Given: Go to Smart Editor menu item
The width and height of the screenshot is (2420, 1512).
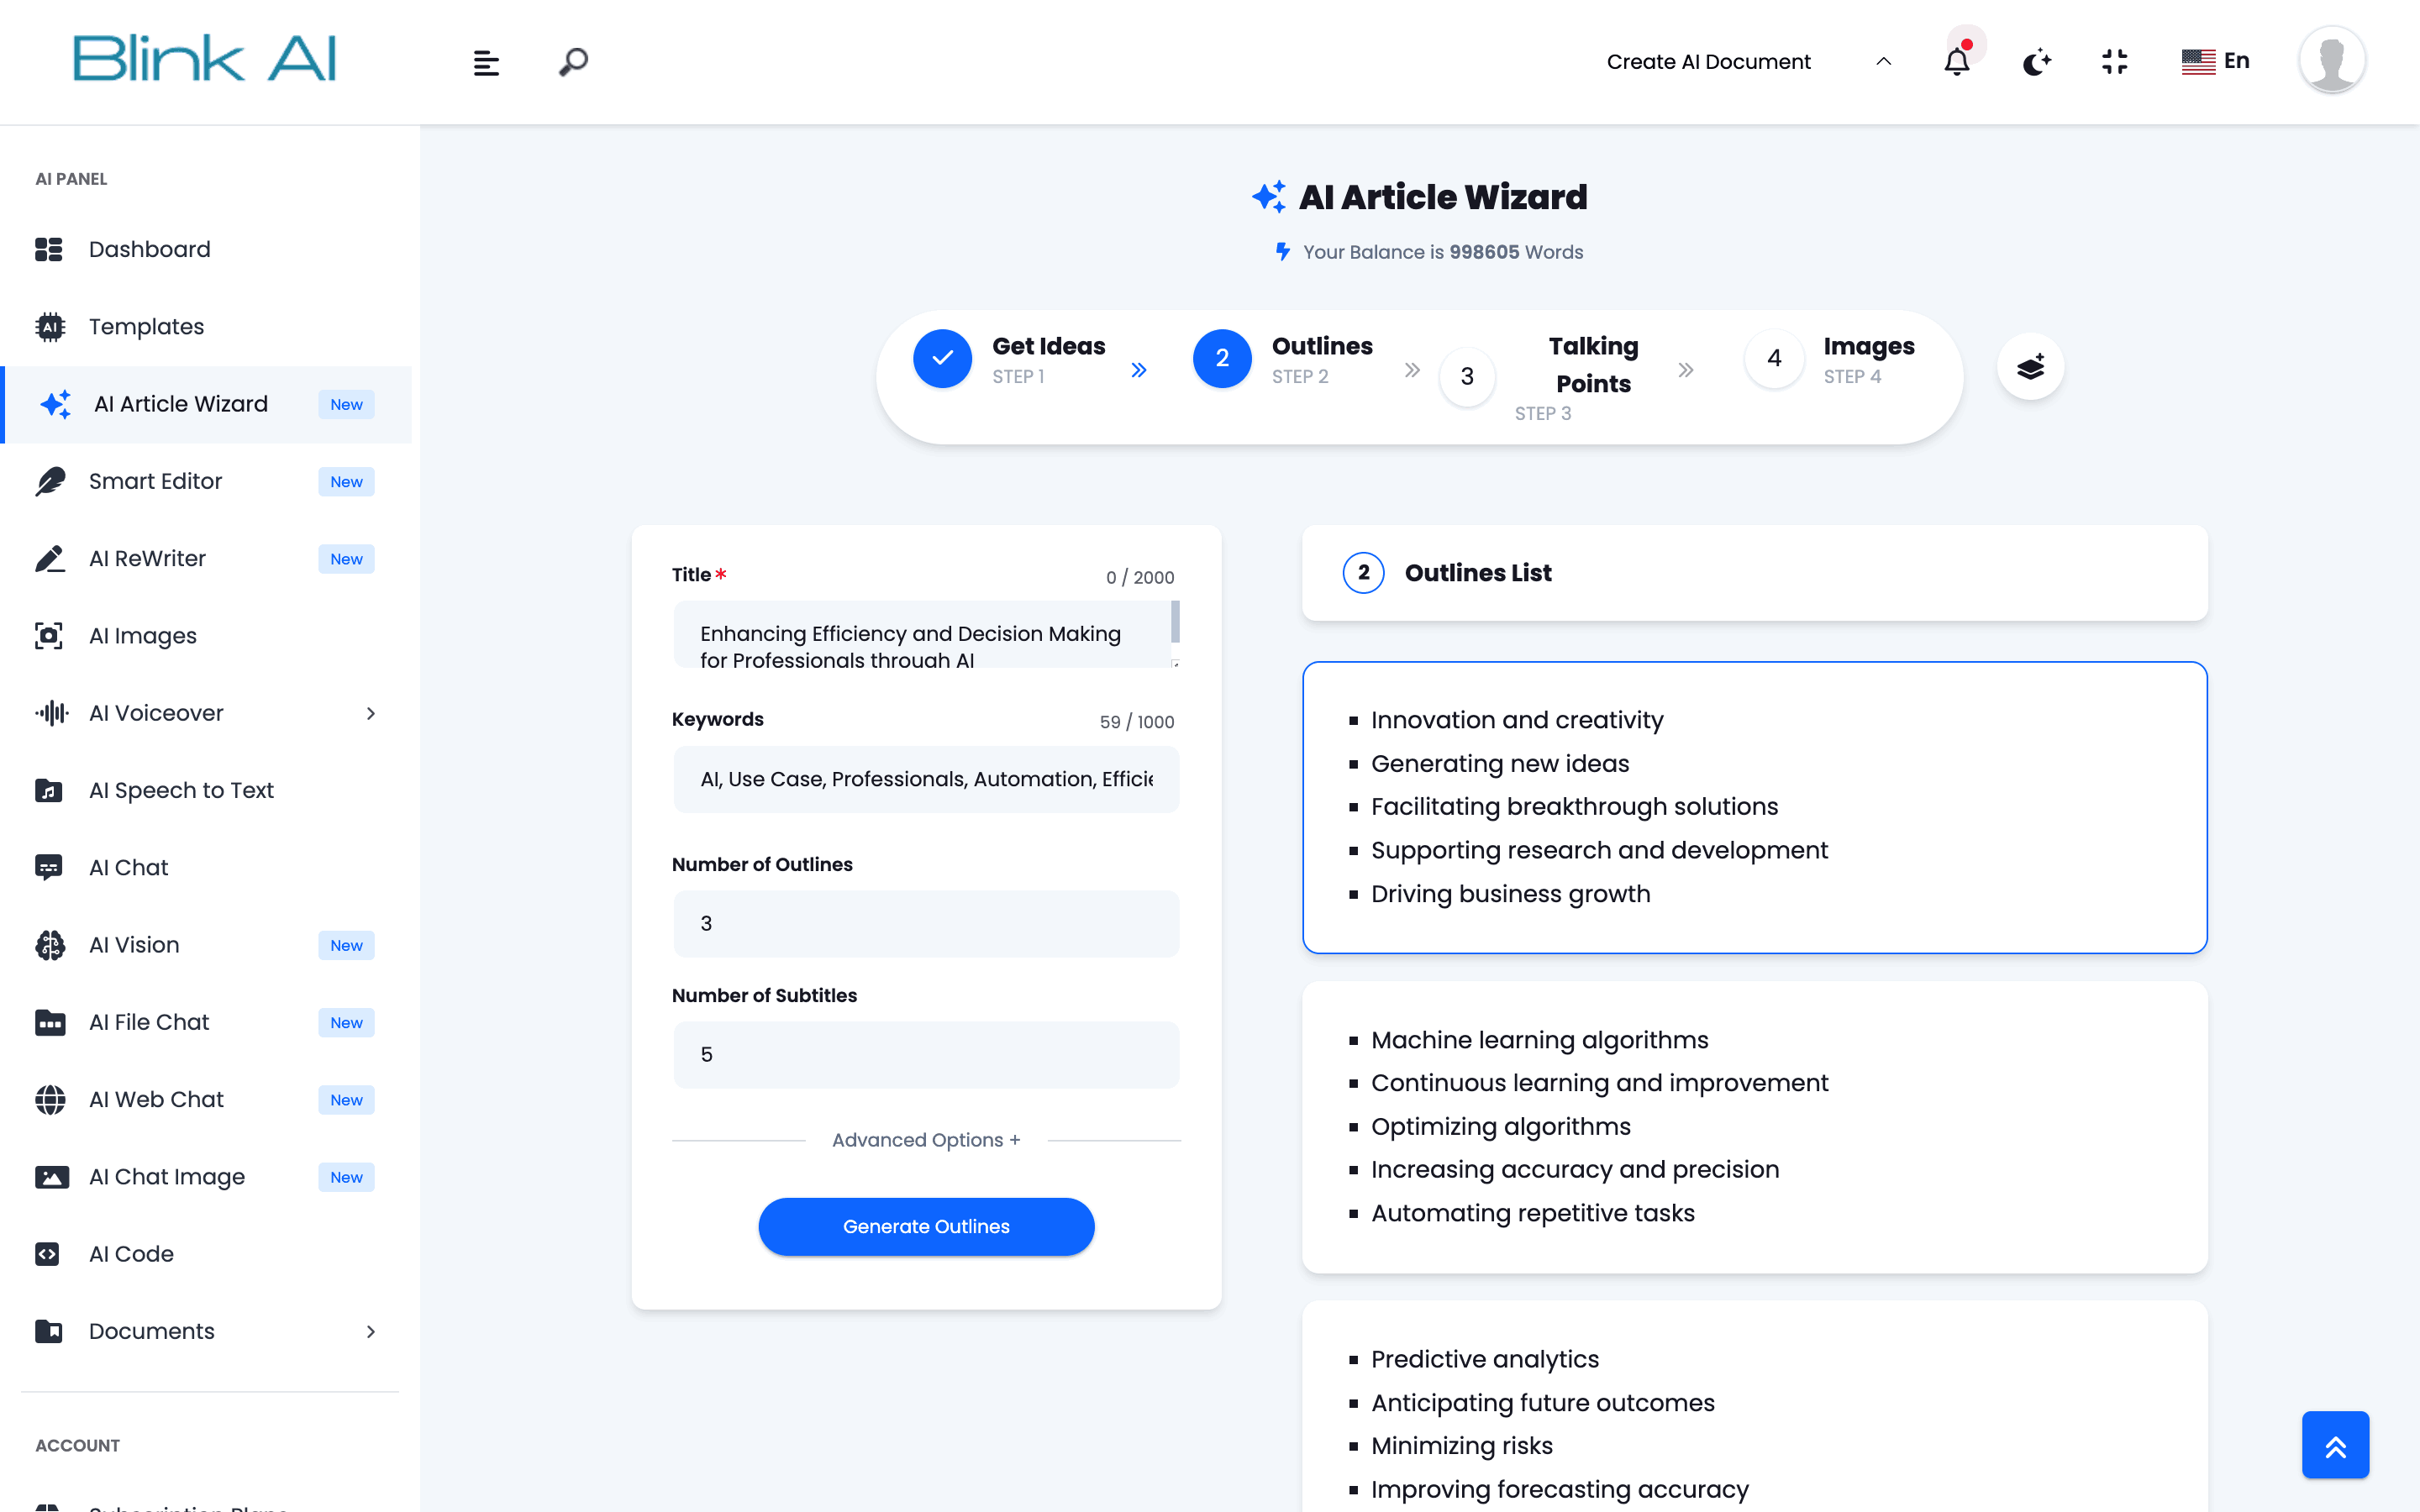Looking at the screenshot, I should coord(155,481).
